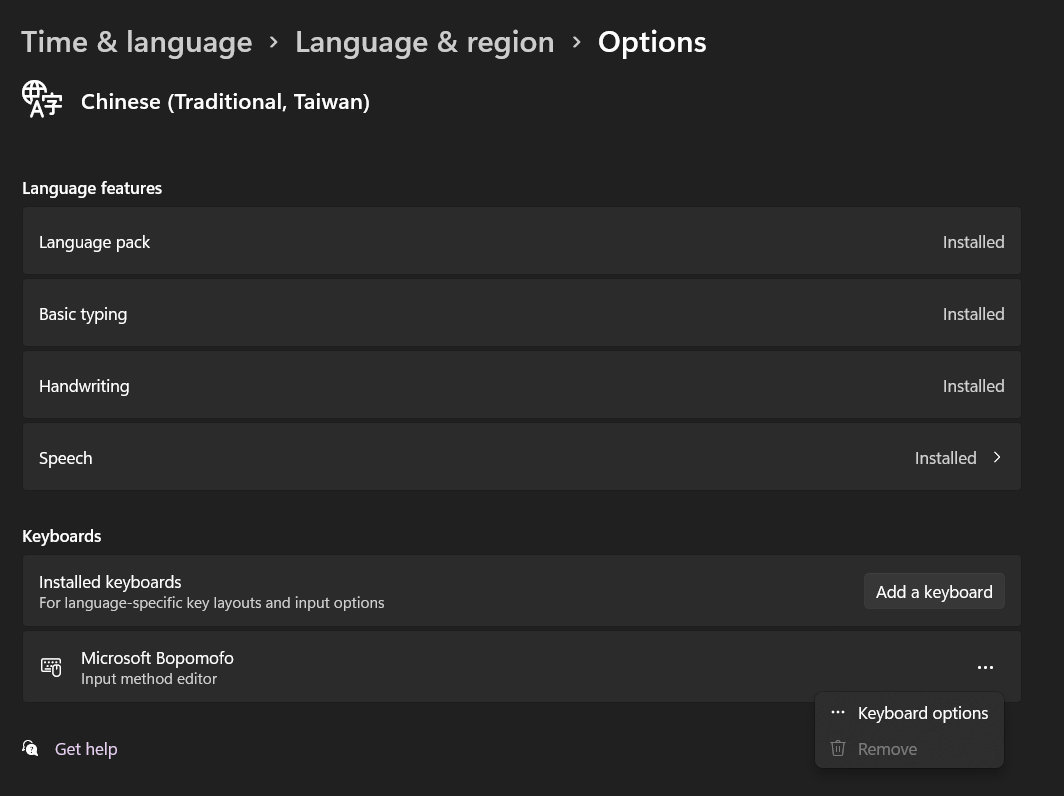
Task: Open the Speech language feature row
Action: [x=520, y=458]
